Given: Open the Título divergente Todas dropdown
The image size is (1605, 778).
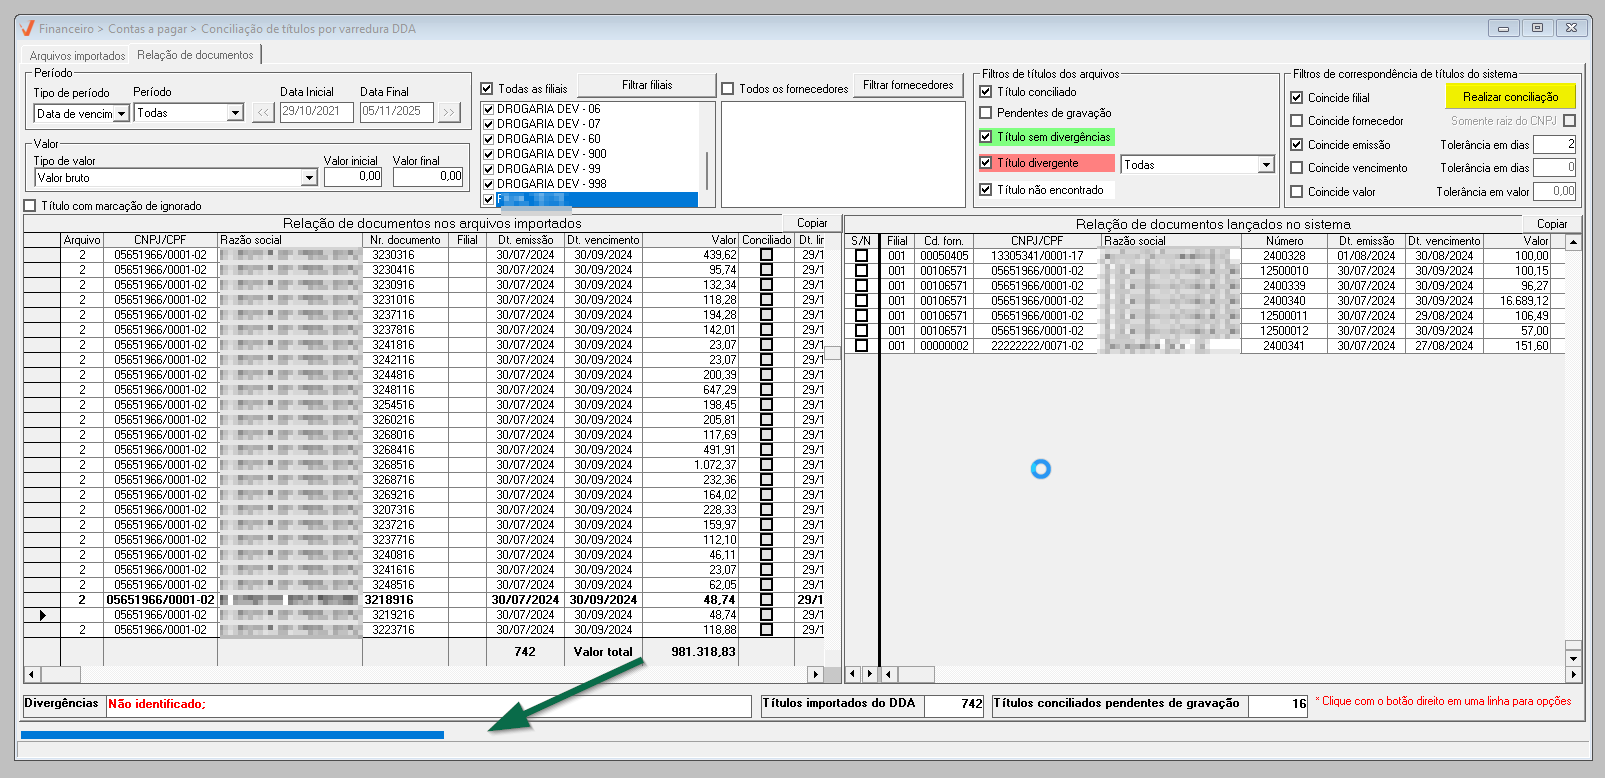Looking at the screenshot, I should click(1266, 165).
